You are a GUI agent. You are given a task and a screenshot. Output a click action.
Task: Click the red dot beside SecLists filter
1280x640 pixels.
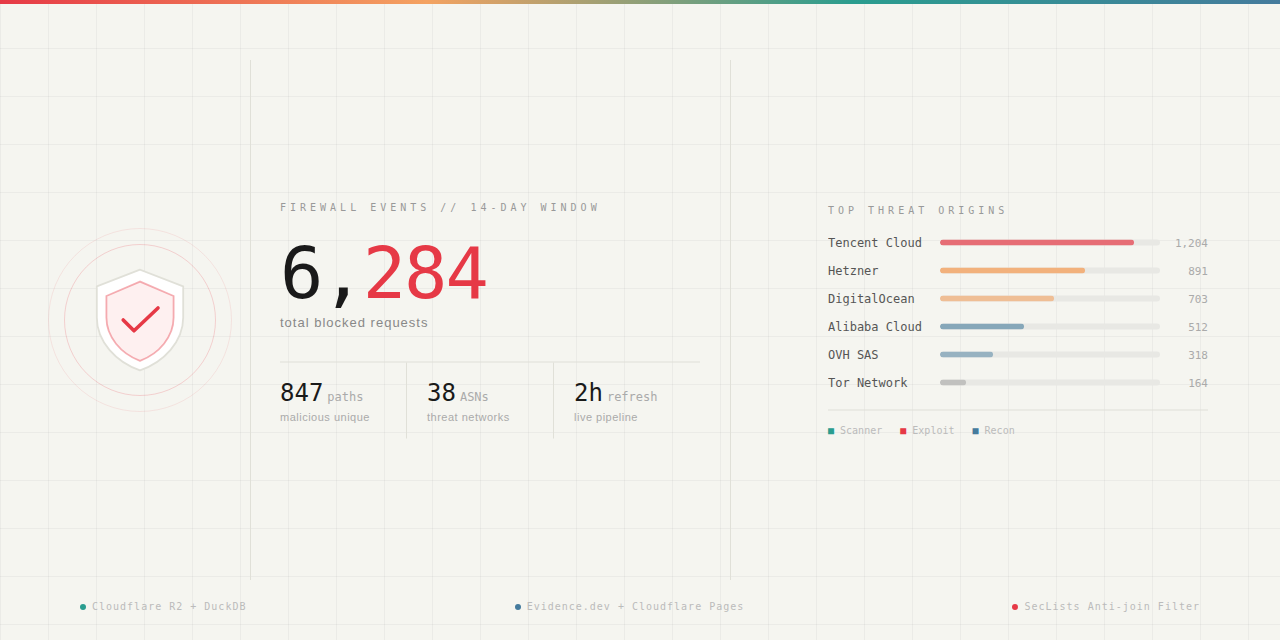[x=1013, y=606]
